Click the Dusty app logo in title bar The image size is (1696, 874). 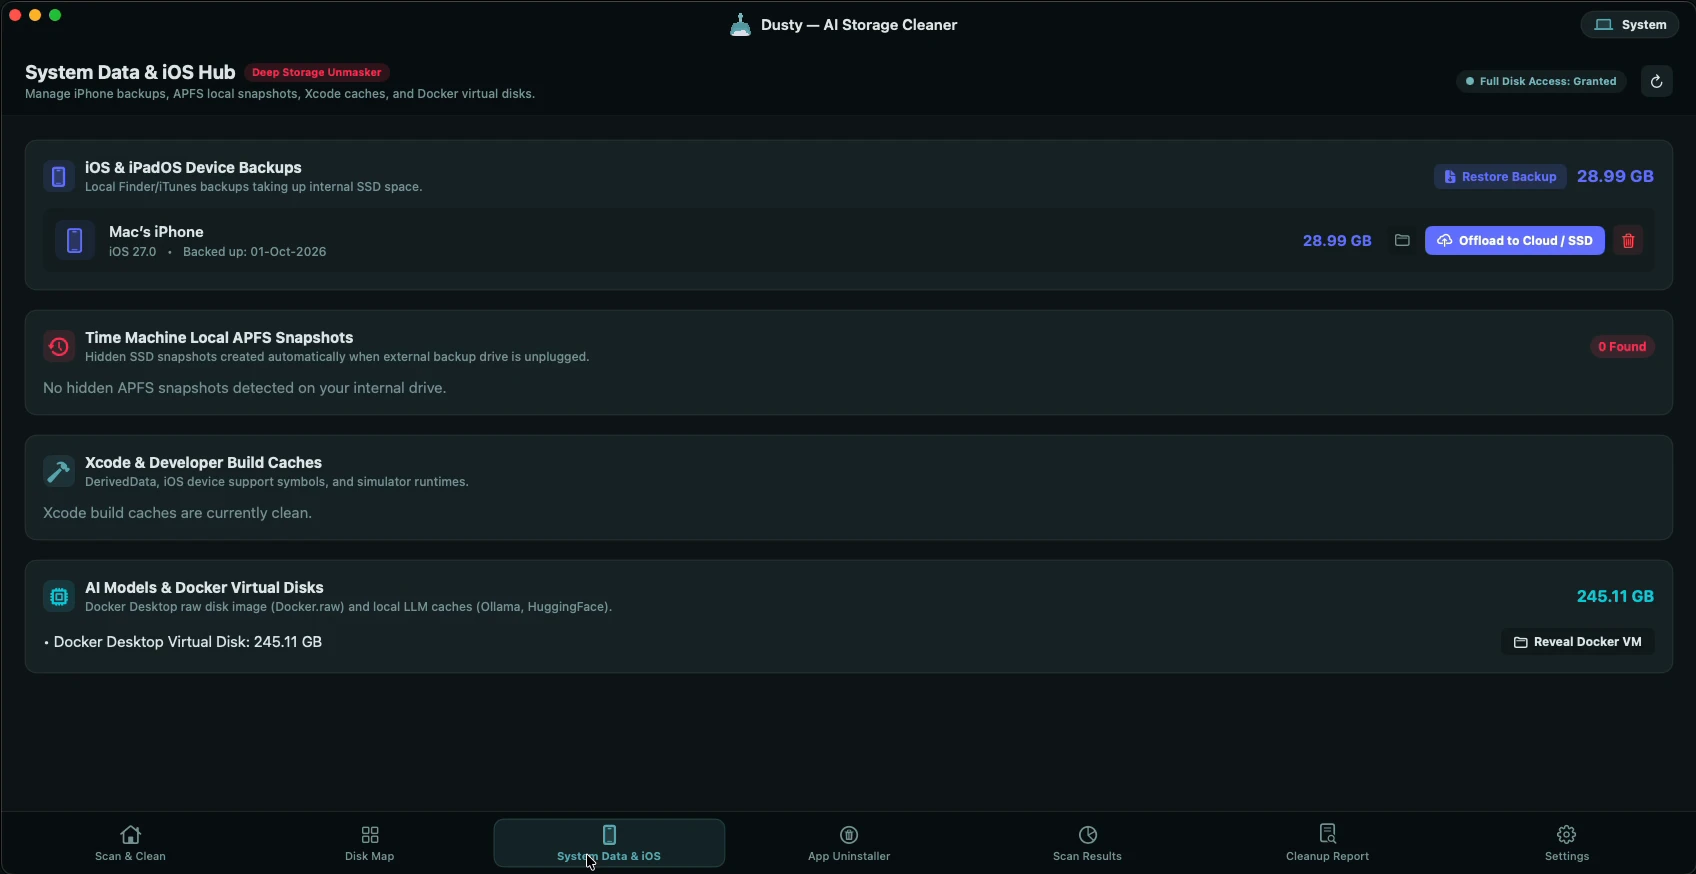click(740, 25)
